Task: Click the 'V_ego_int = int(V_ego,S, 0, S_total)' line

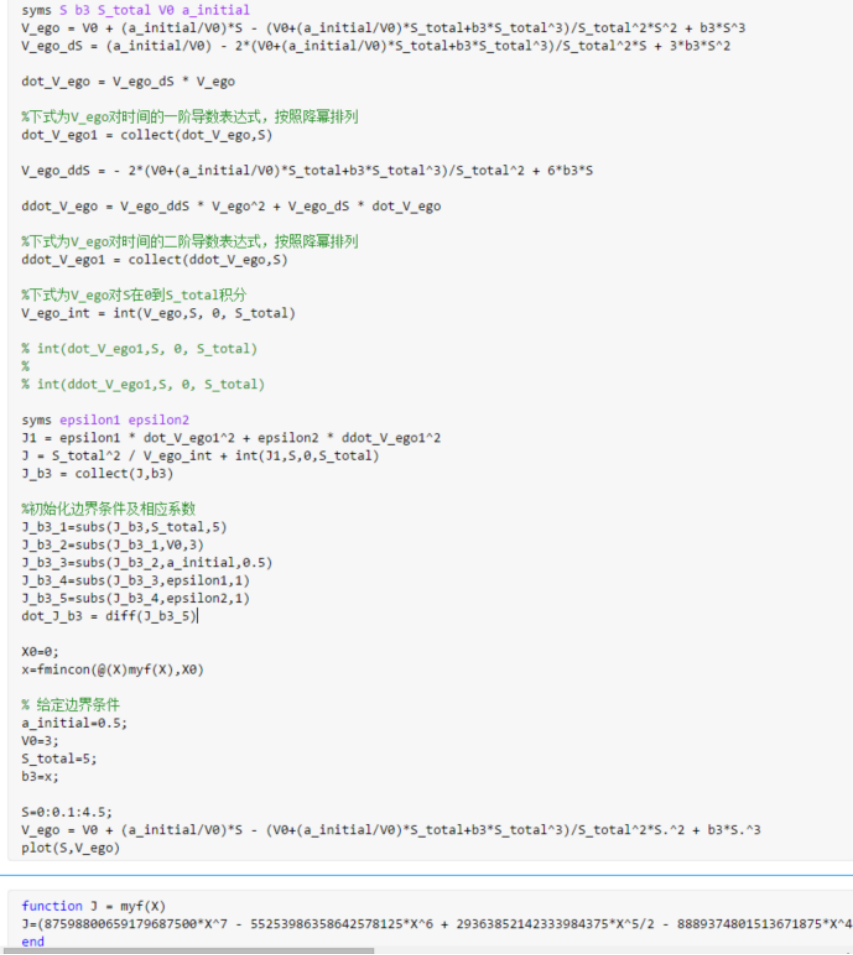Action: [158, 313]
